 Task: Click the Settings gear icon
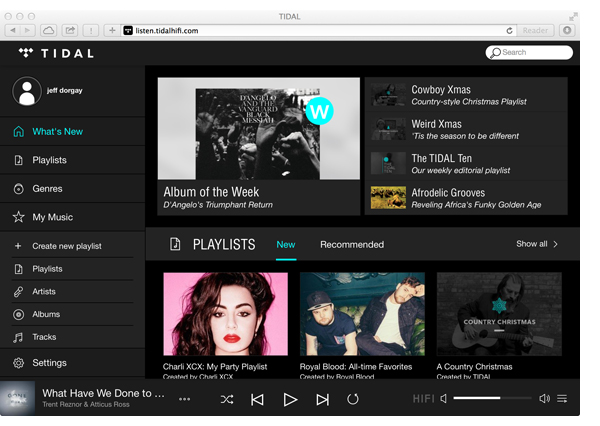pos(18,362)
